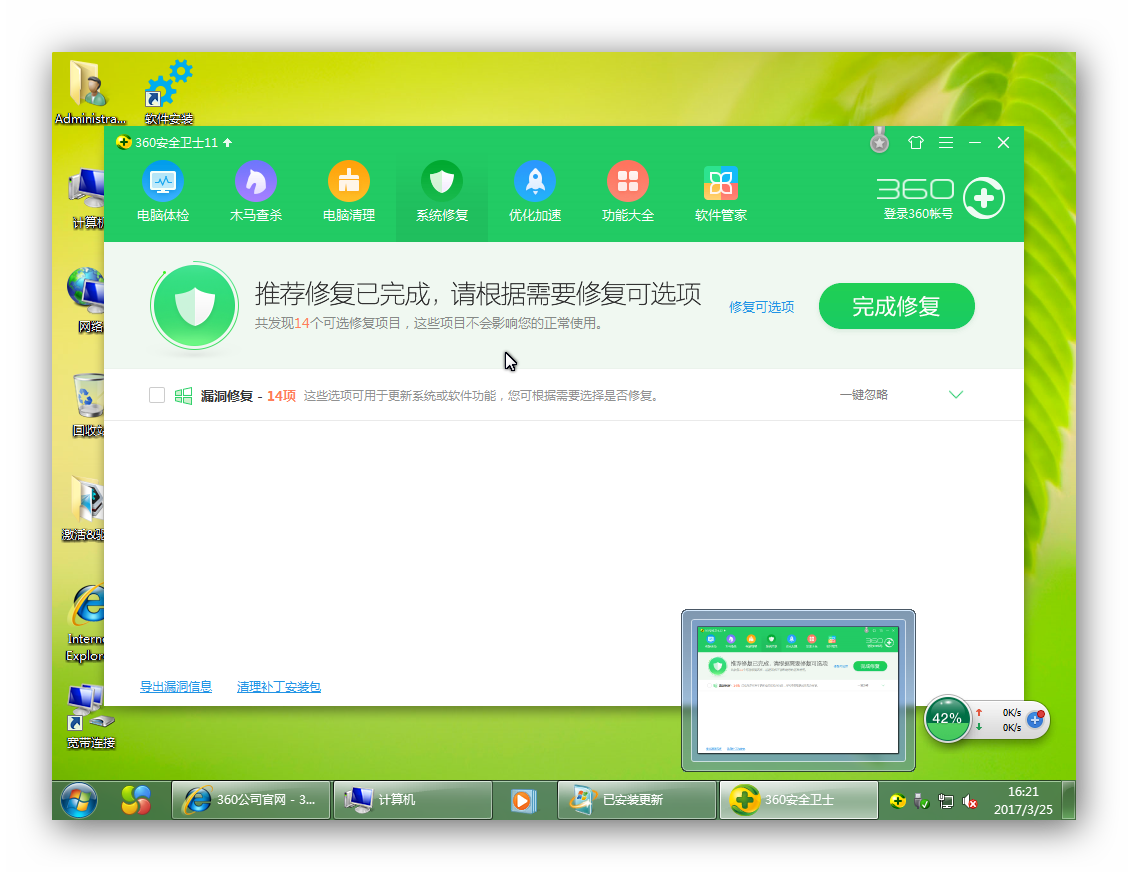Click the Show Desktop strip at taskbar end

click(x=1069, y=800)
